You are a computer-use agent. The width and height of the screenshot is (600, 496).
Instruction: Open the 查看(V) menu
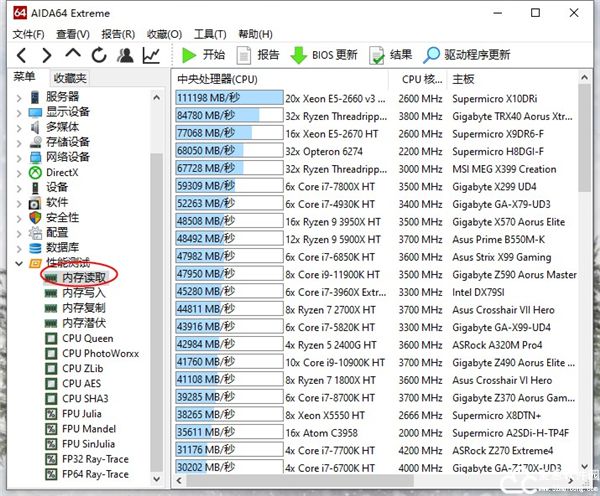point(73,34)
